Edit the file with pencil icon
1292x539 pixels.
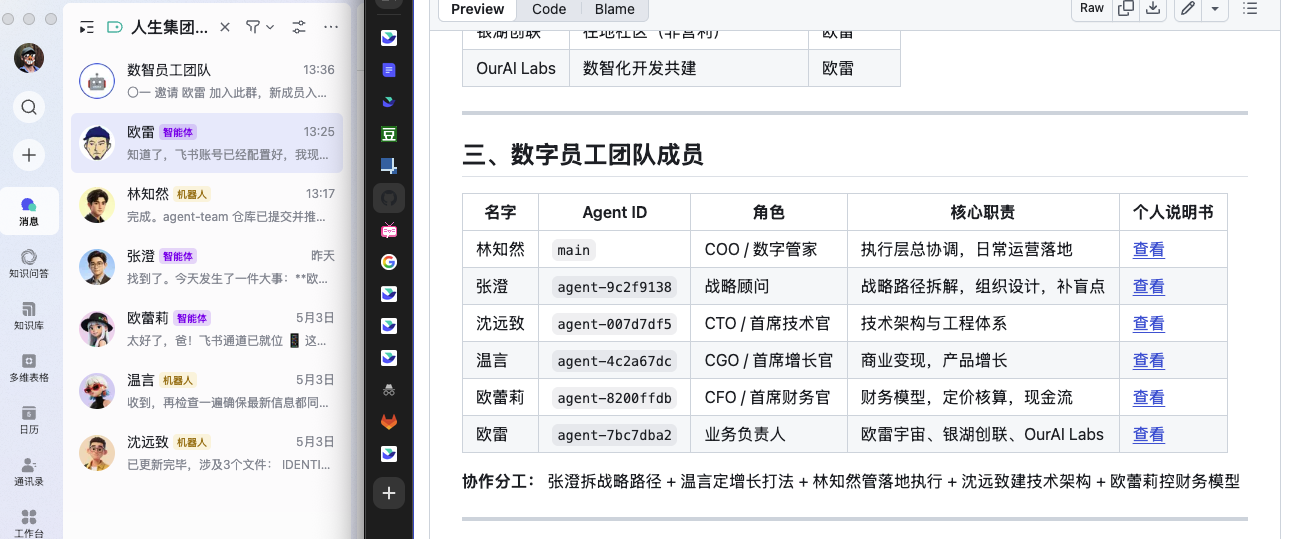click(x=1187, y=8)
